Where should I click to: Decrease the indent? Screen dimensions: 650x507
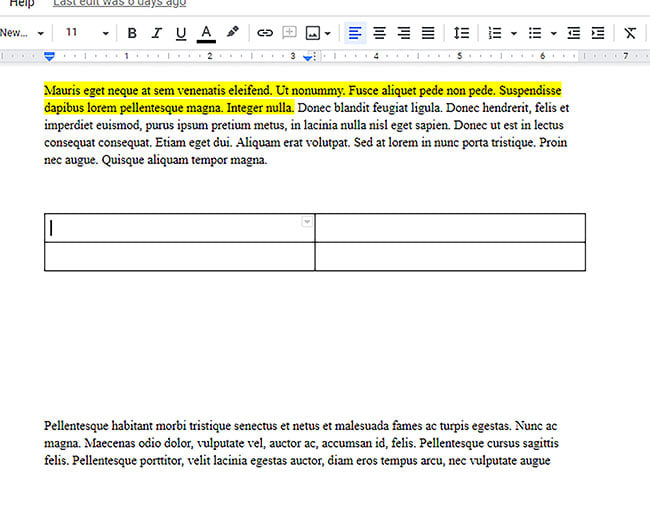tap(574, 33)
